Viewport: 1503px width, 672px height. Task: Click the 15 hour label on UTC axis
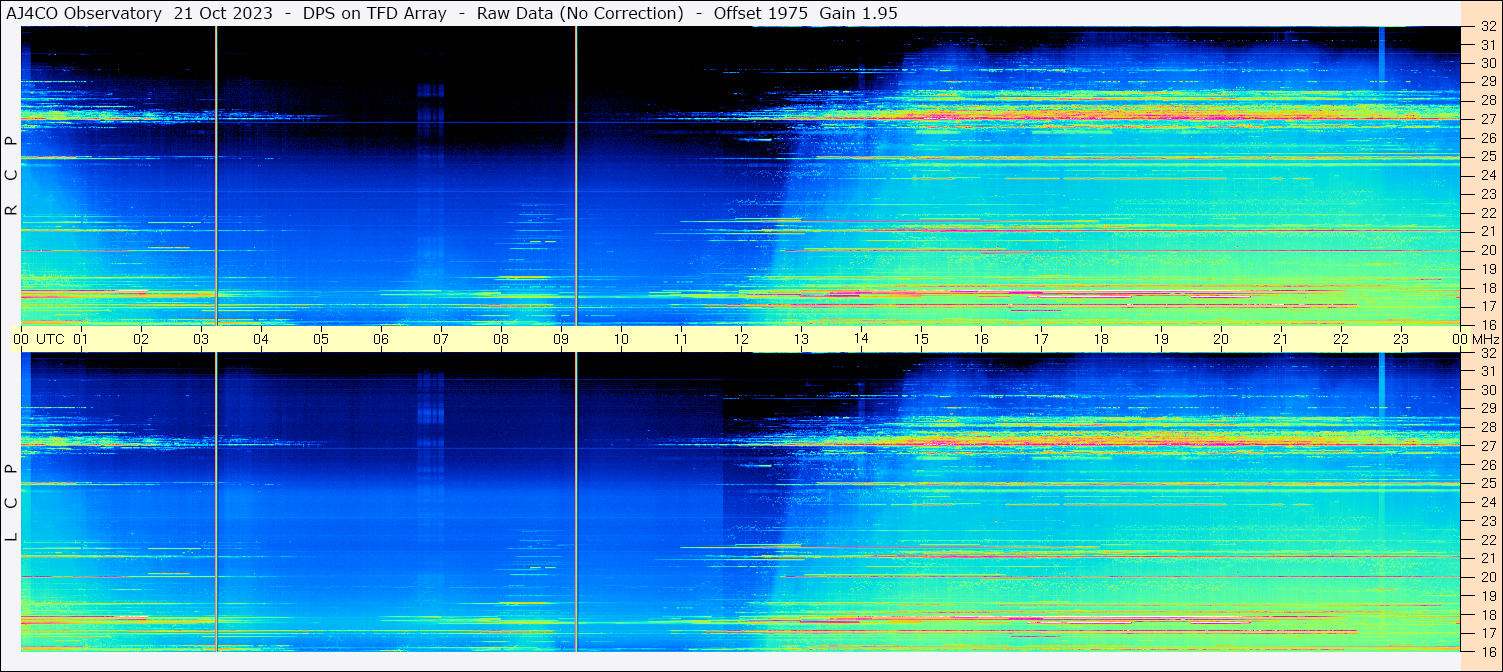click(921, 339)
